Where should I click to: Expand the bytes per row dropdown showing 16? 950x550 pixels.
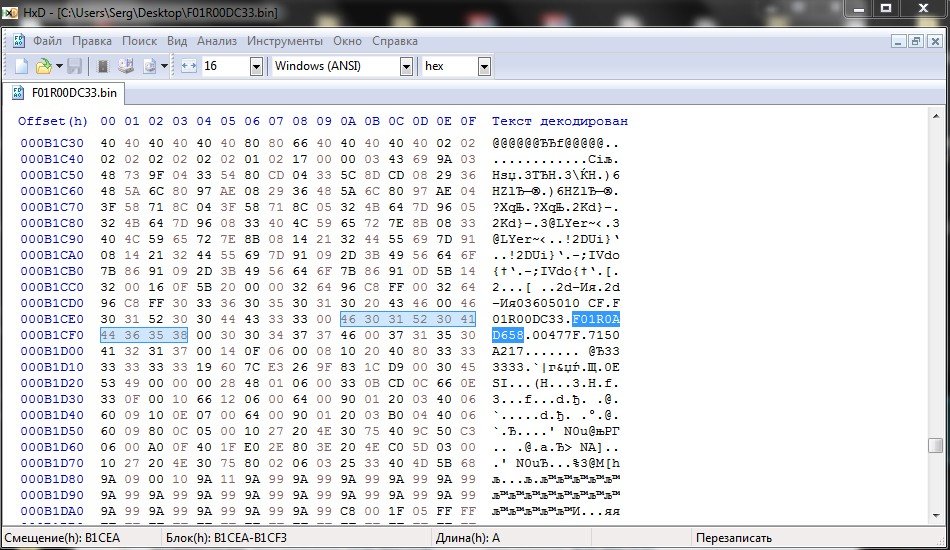pos(256,66)
